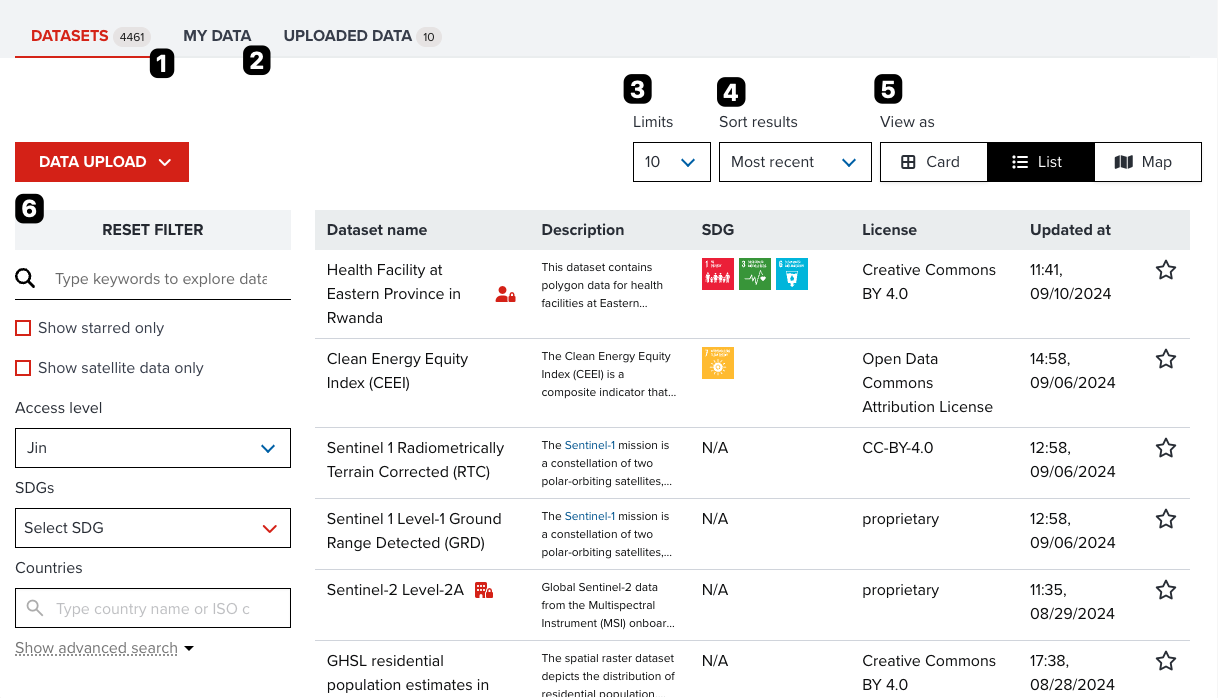The image size is (1218, 698).
Task: Click the organization lock icon beside Sentinel-2 Level-2A
Action: 483,590
